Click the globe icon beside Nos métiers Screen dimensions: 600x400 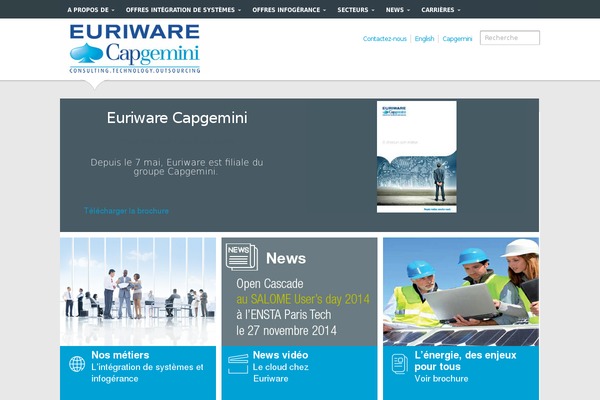77,364
